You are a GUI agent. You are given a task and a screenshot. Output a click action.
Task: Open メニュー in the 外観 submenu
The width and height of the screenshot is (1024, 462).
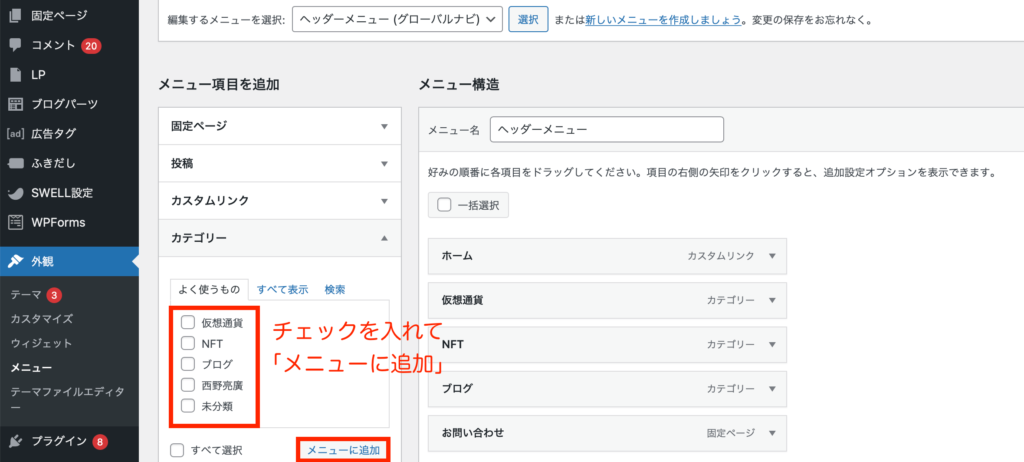tap(31, 368)
